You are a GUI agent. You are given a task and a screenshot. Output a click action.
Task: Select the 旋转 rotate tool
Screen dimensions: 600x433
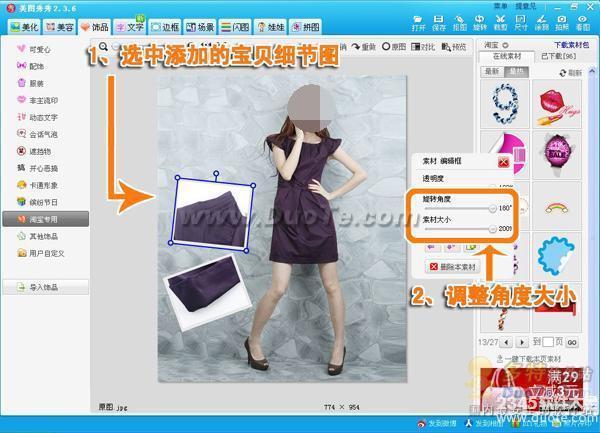click(479, 23)
